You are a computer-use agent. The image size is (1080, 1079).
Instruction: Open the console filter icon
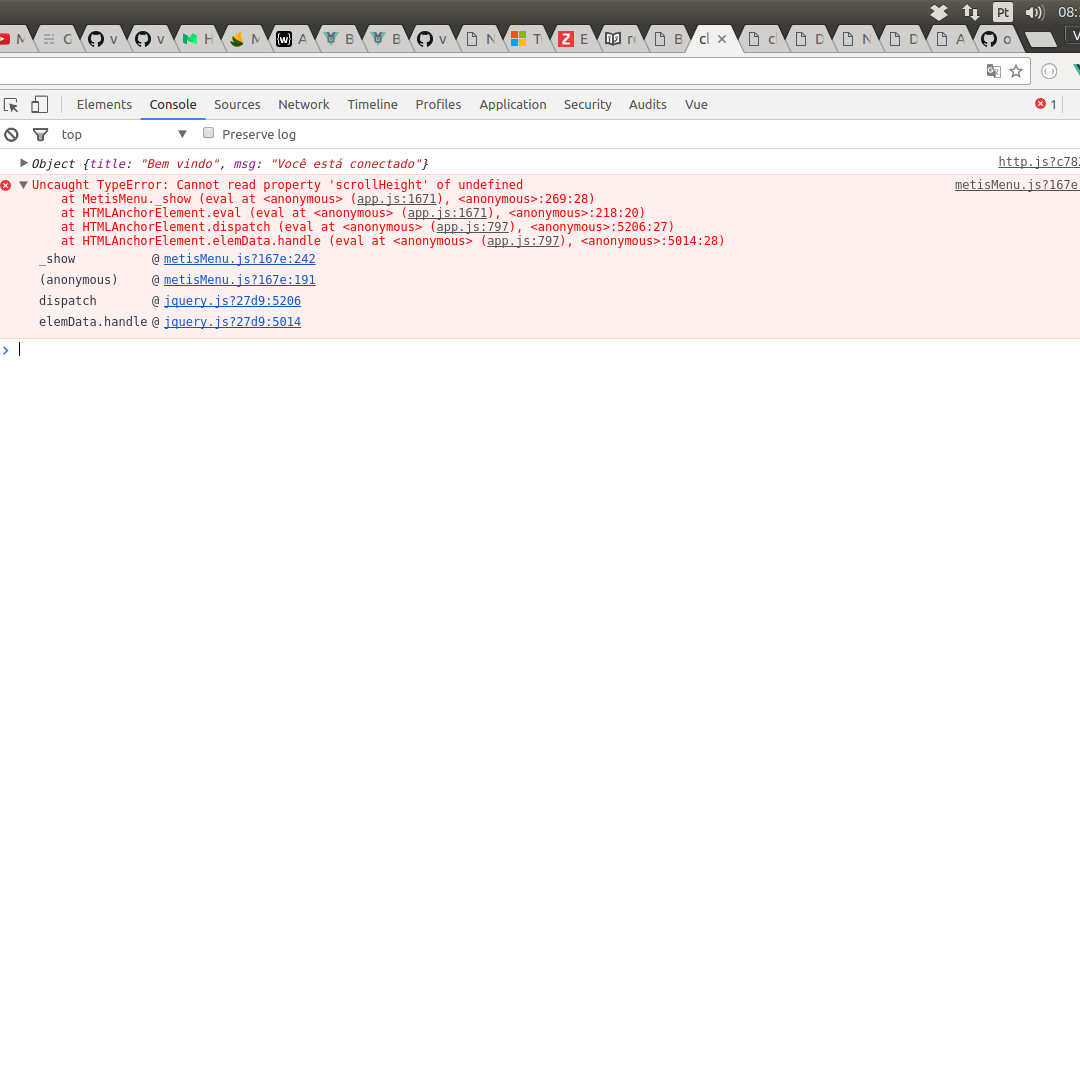(40, 134)
